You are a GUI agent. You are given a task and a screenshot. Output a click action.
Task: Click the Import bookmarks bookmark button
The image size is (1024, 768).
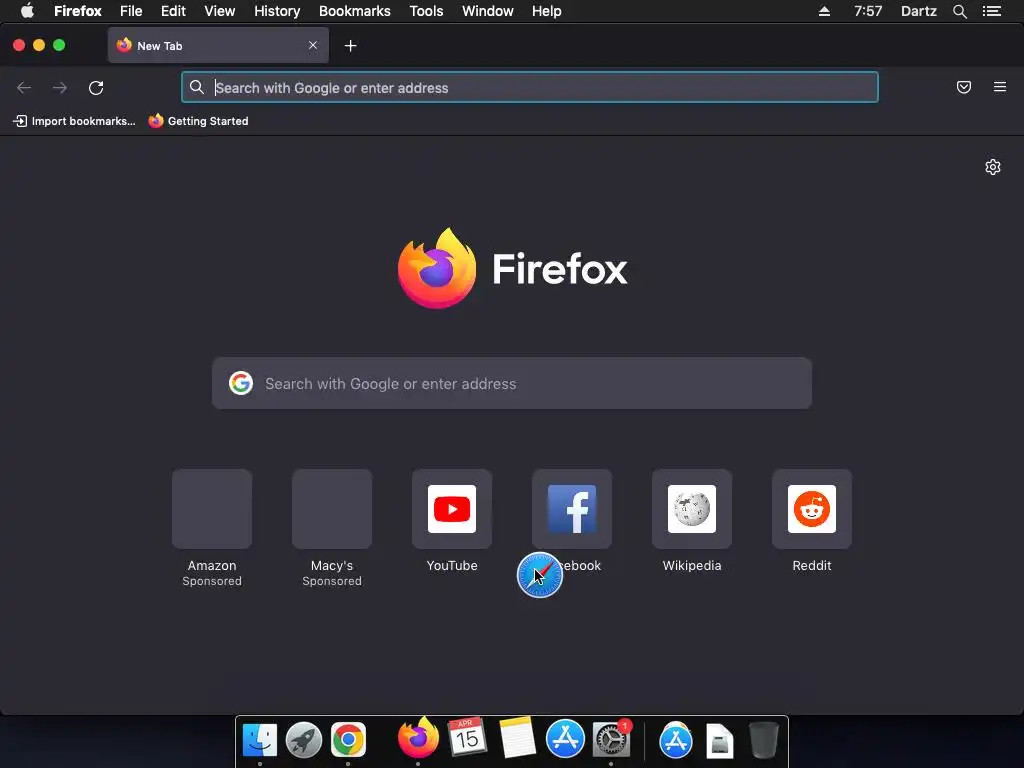74,121
